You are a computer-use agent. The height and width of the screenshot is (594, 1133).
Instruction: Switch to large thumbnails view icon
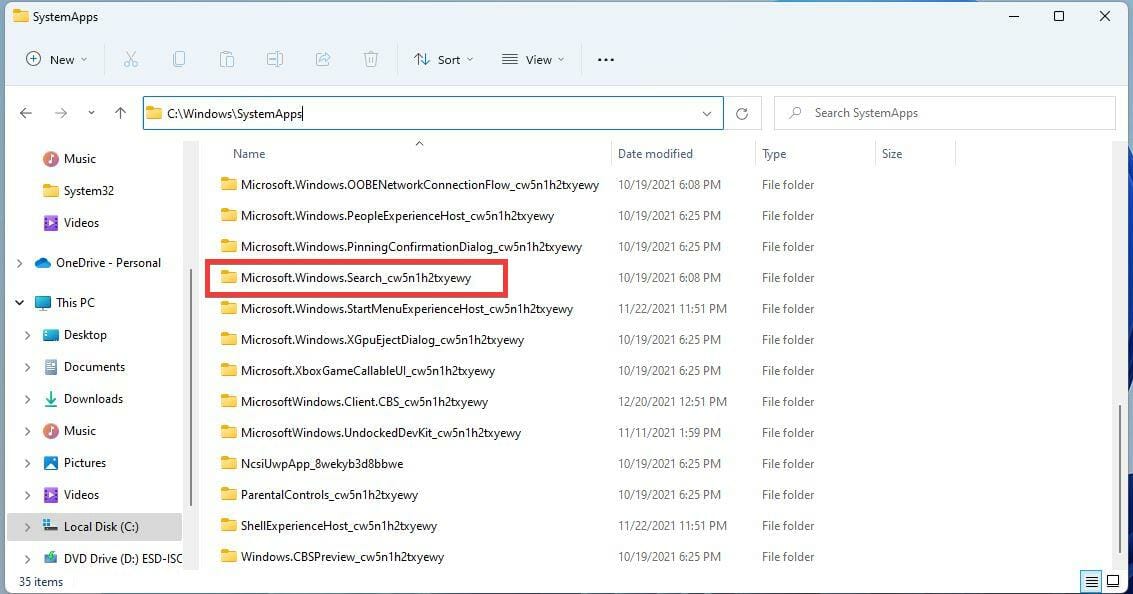(x=1113, y=581)
